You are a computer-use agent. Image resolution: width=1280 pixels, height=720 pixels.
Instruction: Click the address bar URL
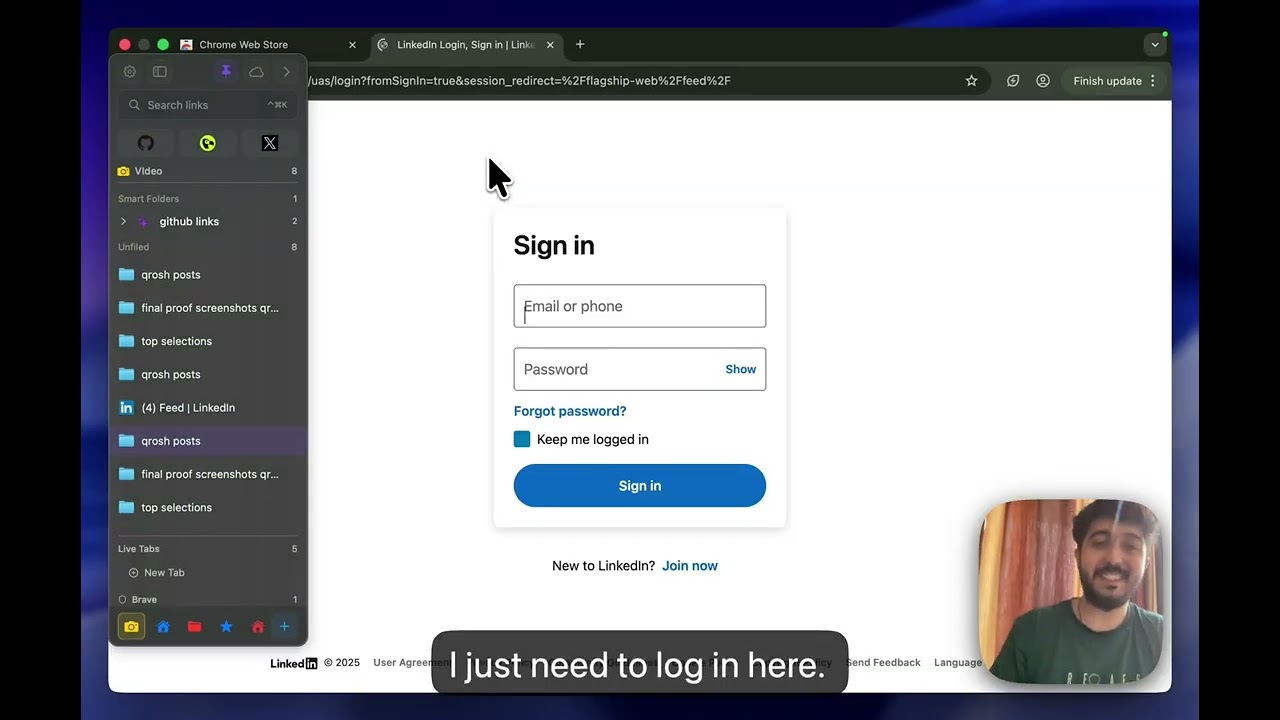[521, 81]
